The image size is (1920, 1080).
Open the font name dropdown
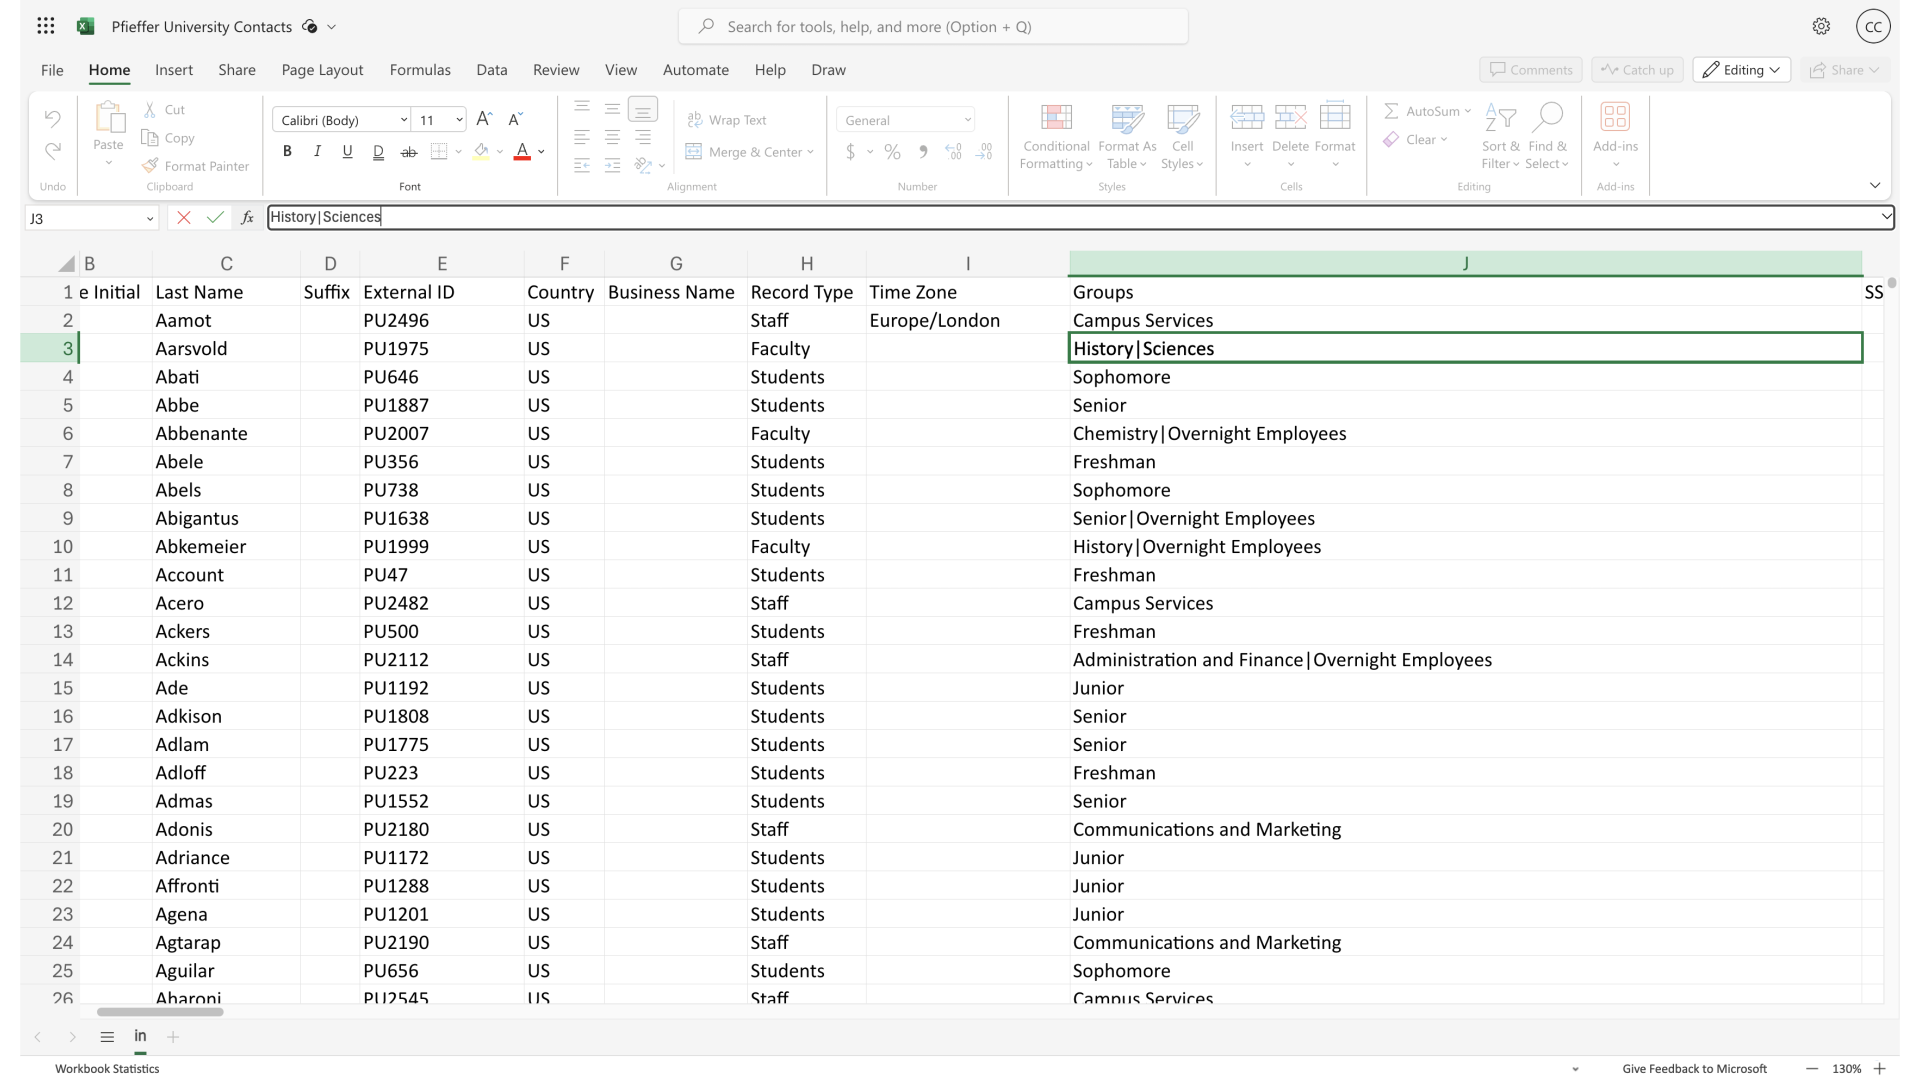point(403,120)
